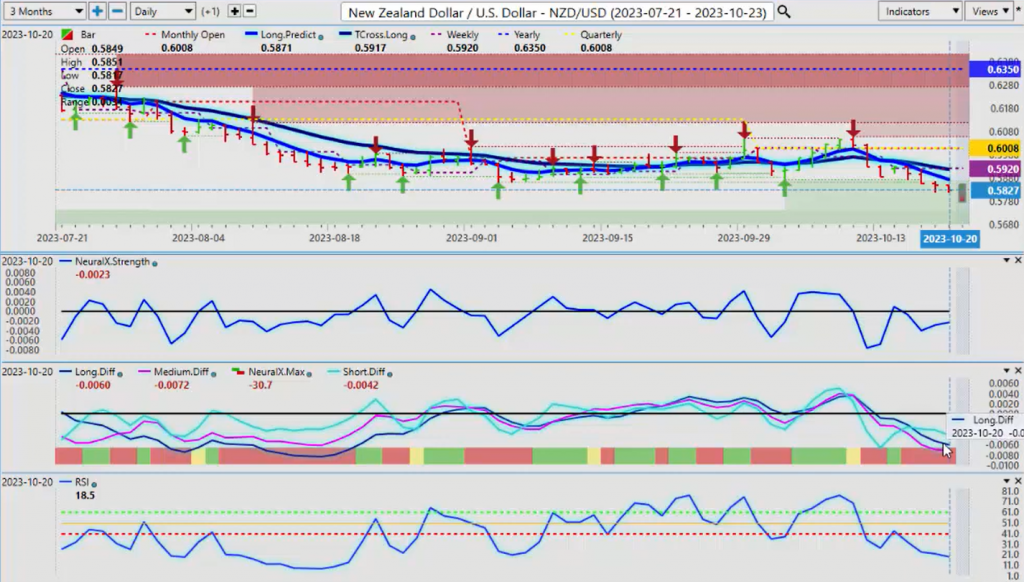Screen dimensions: 1024x582
Task: Click the info dot beside Medium.Diff
Action: [x=214, y=374]
